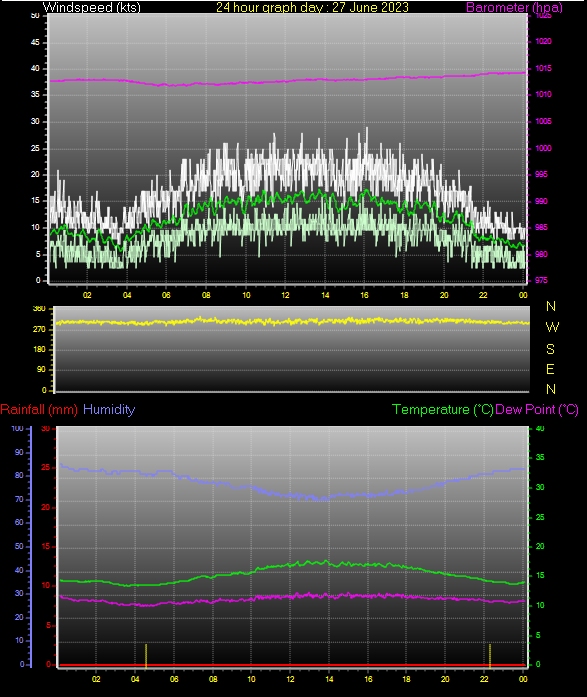Click the 24 hour graph day title
The image size is (587, 697).
coord(312,7)
